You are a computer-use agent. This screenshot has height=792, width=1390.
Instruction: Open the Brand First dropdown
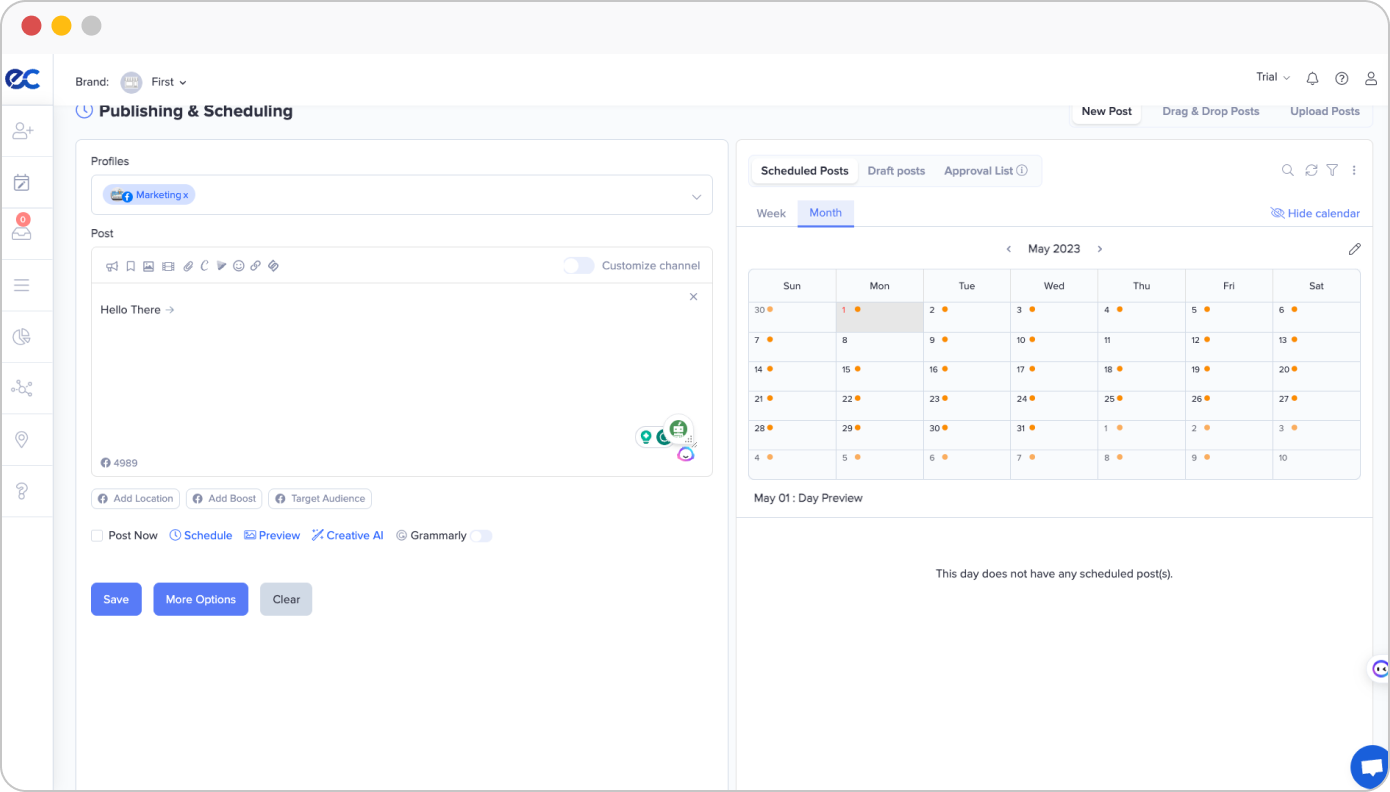168,82
